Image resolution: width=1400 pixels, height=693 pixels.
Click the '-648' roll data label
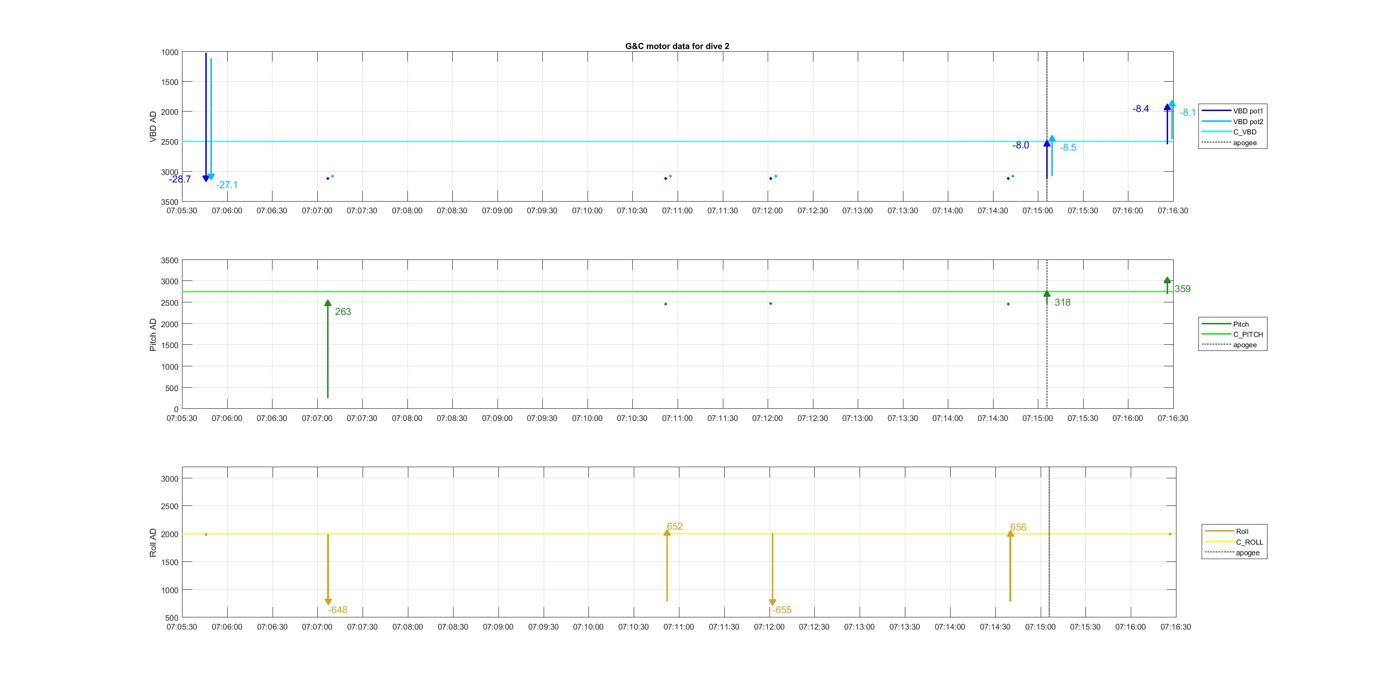337,610
